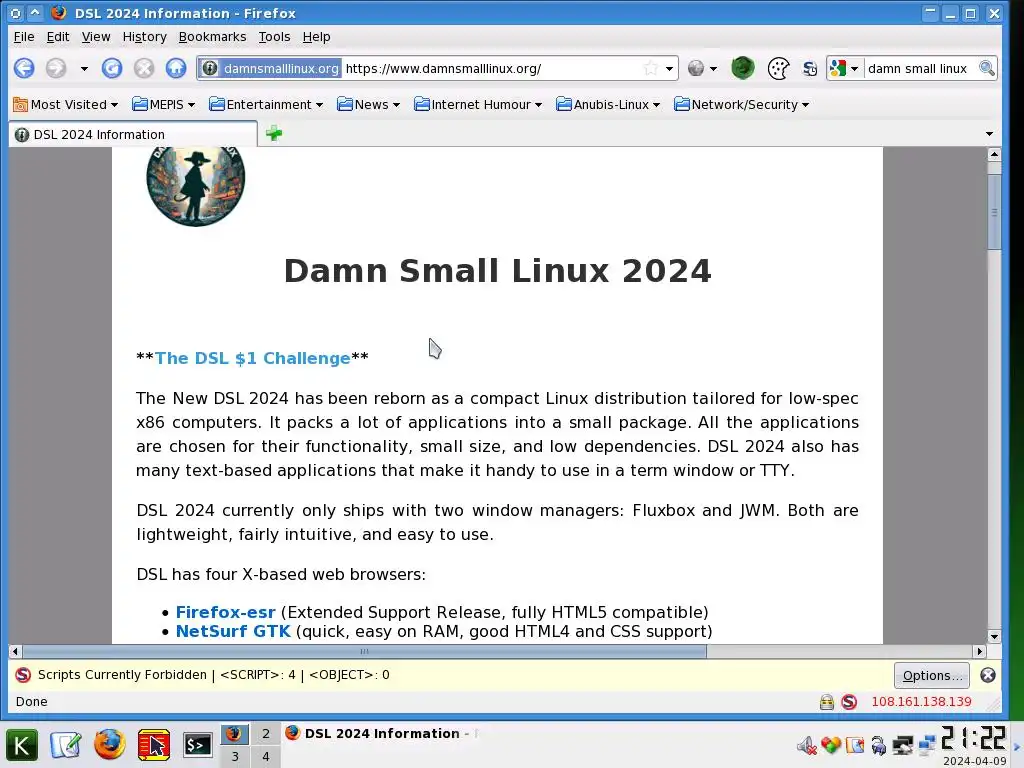Click the NoScript Options button
This screenshot has height=768, width=1024.
(x=931, y=675)
